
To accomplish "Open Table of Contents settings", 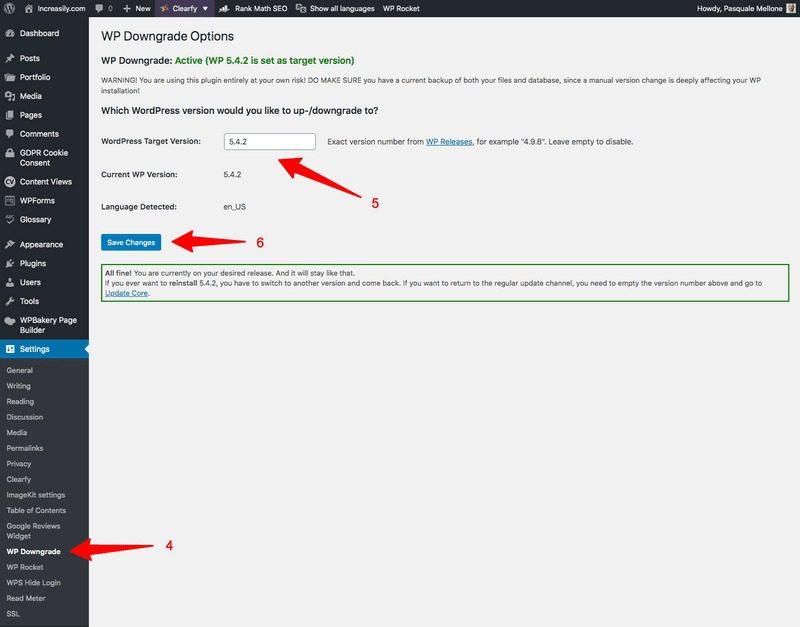I will point(36,510).
